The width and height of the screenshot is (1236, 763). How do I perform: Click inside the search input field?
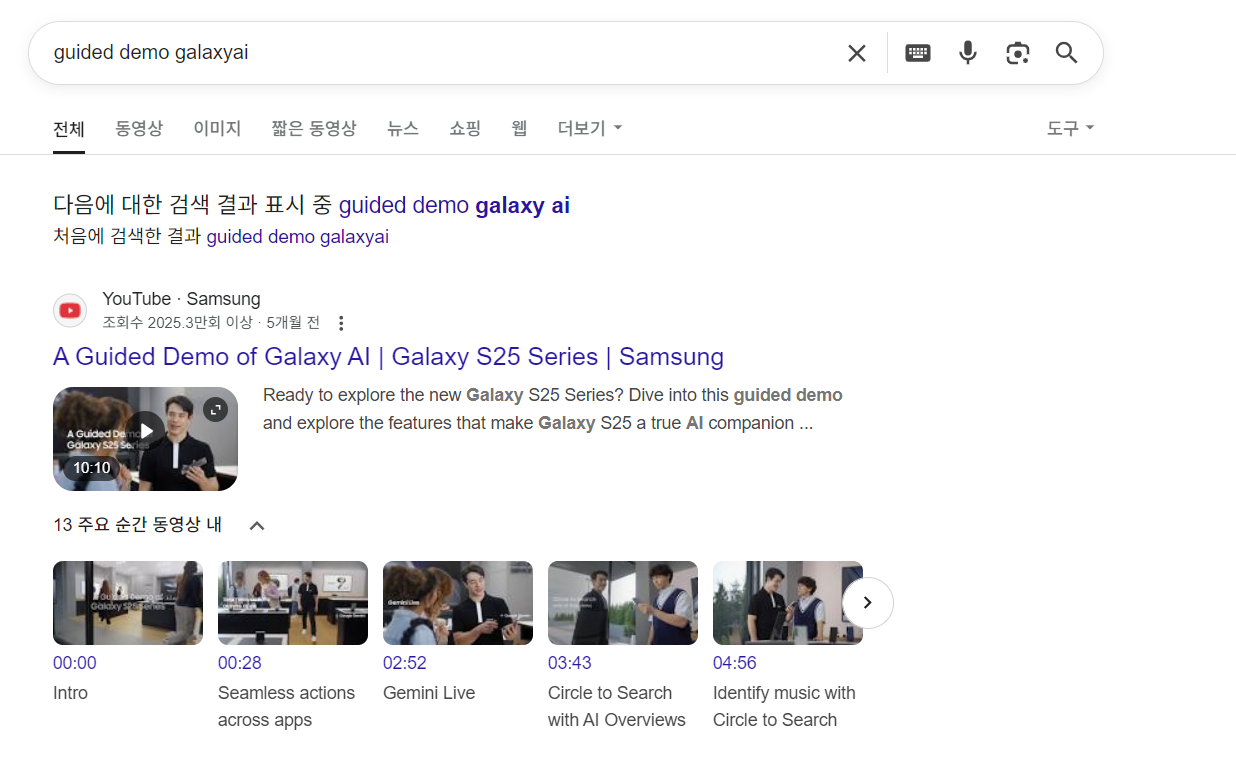click(440, 53)
